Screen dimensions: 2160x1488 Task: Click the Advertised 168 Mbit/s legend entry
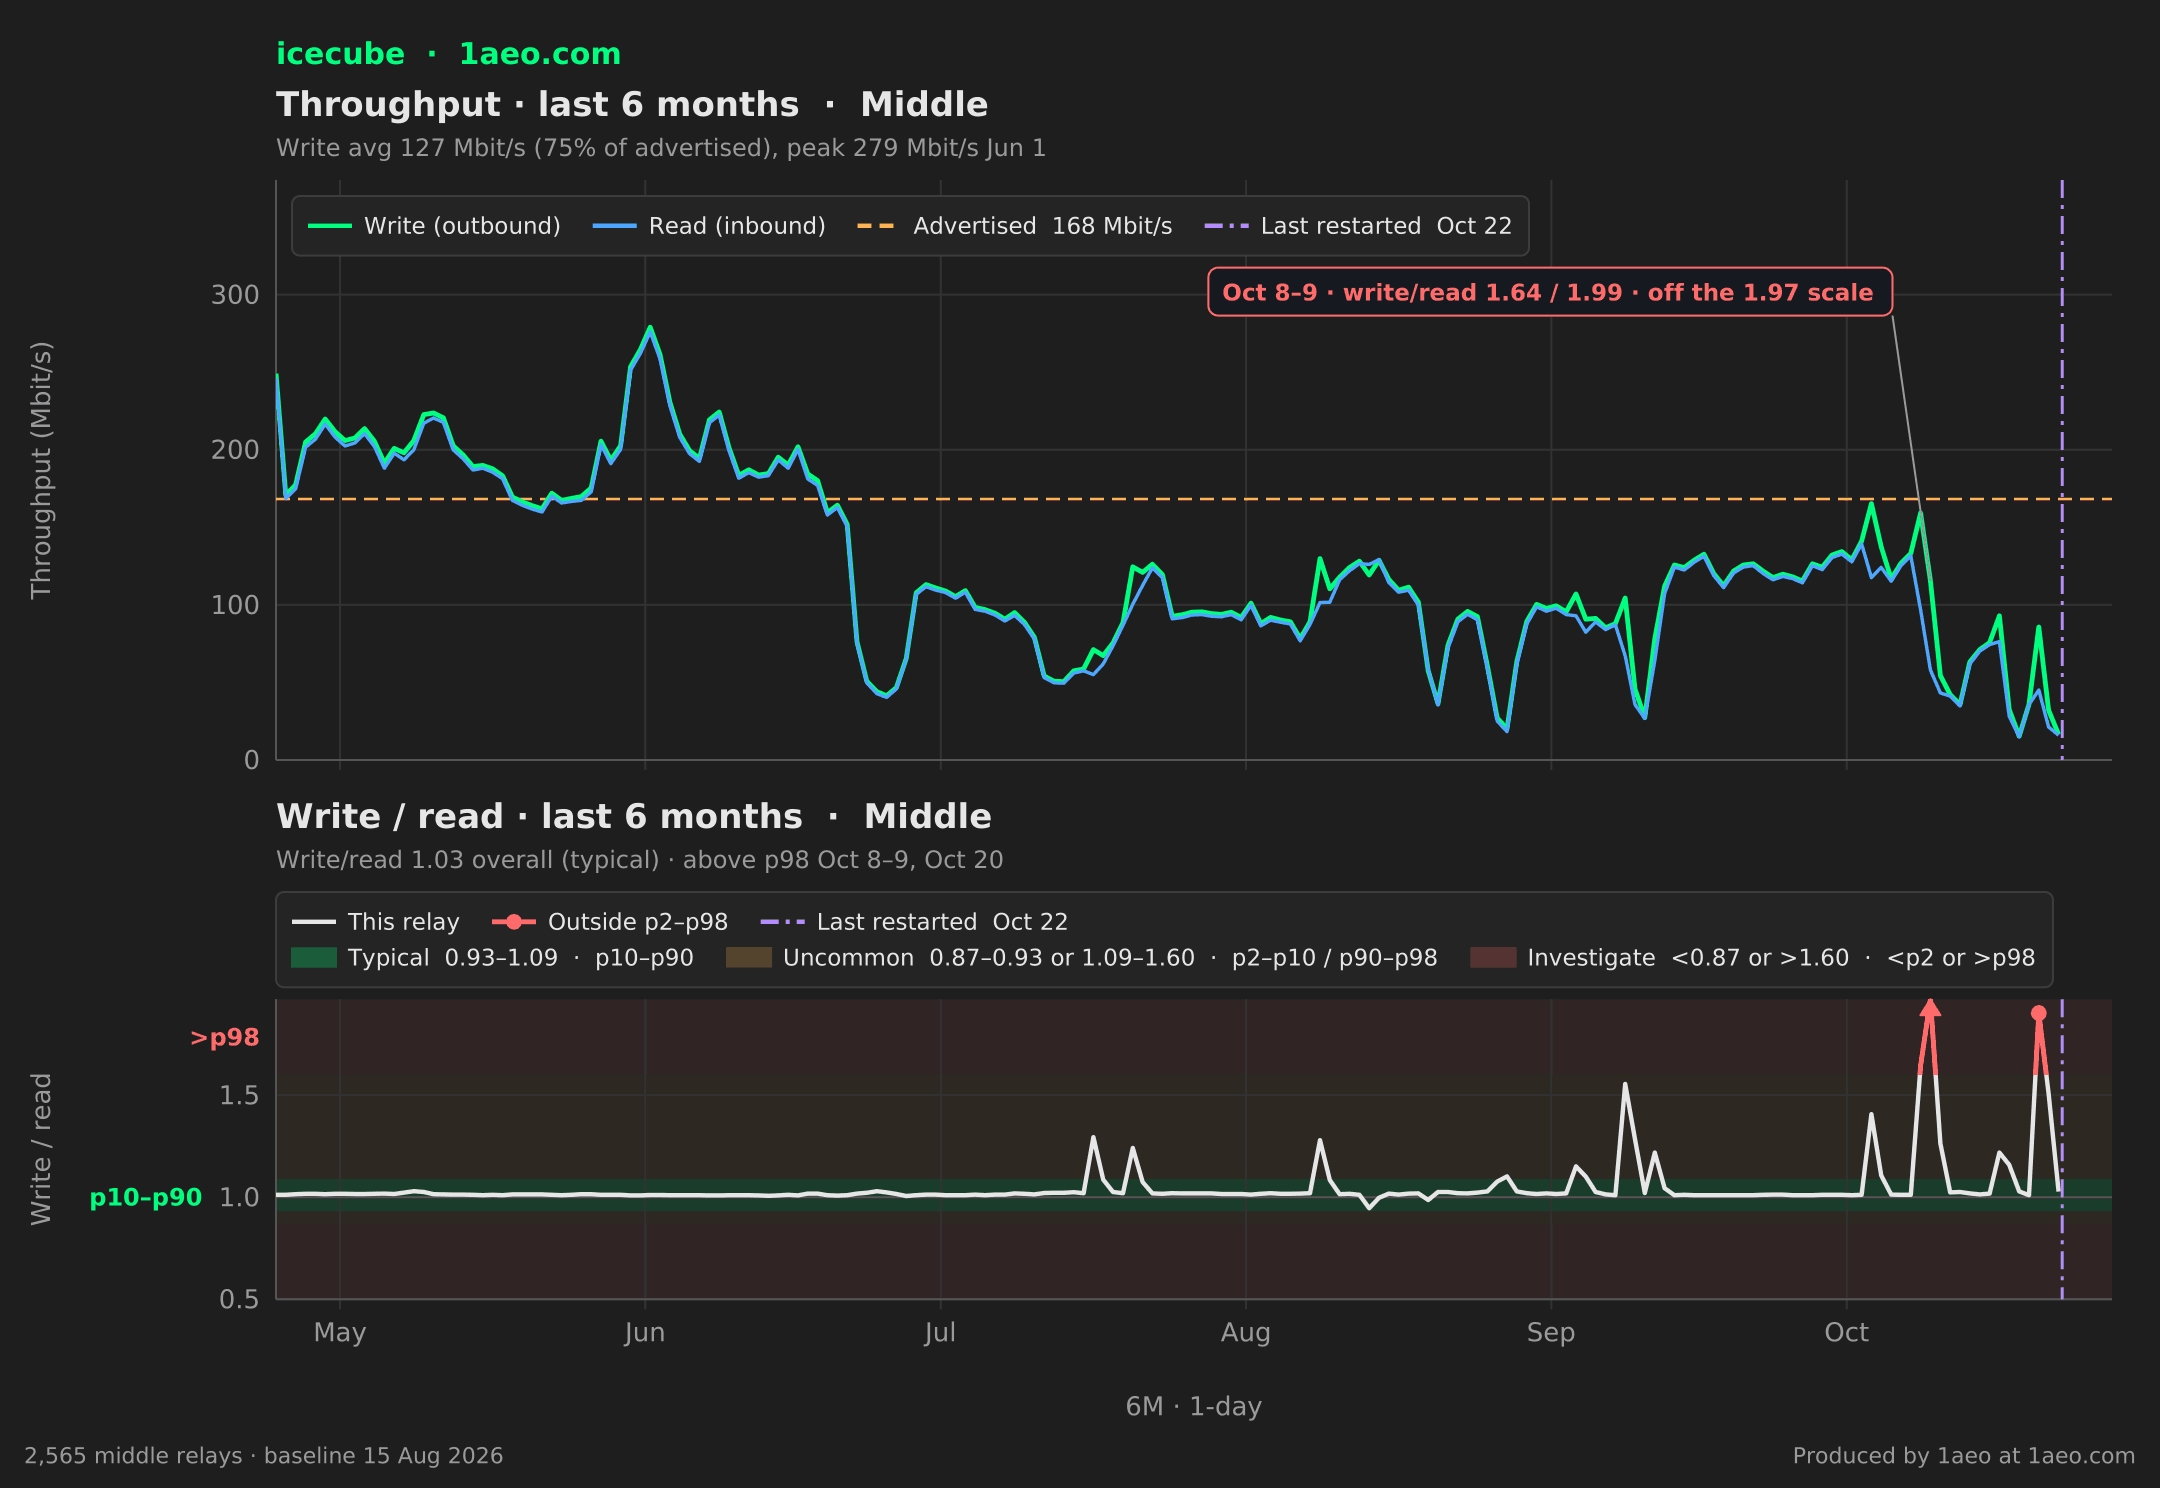click(1014, 226)
